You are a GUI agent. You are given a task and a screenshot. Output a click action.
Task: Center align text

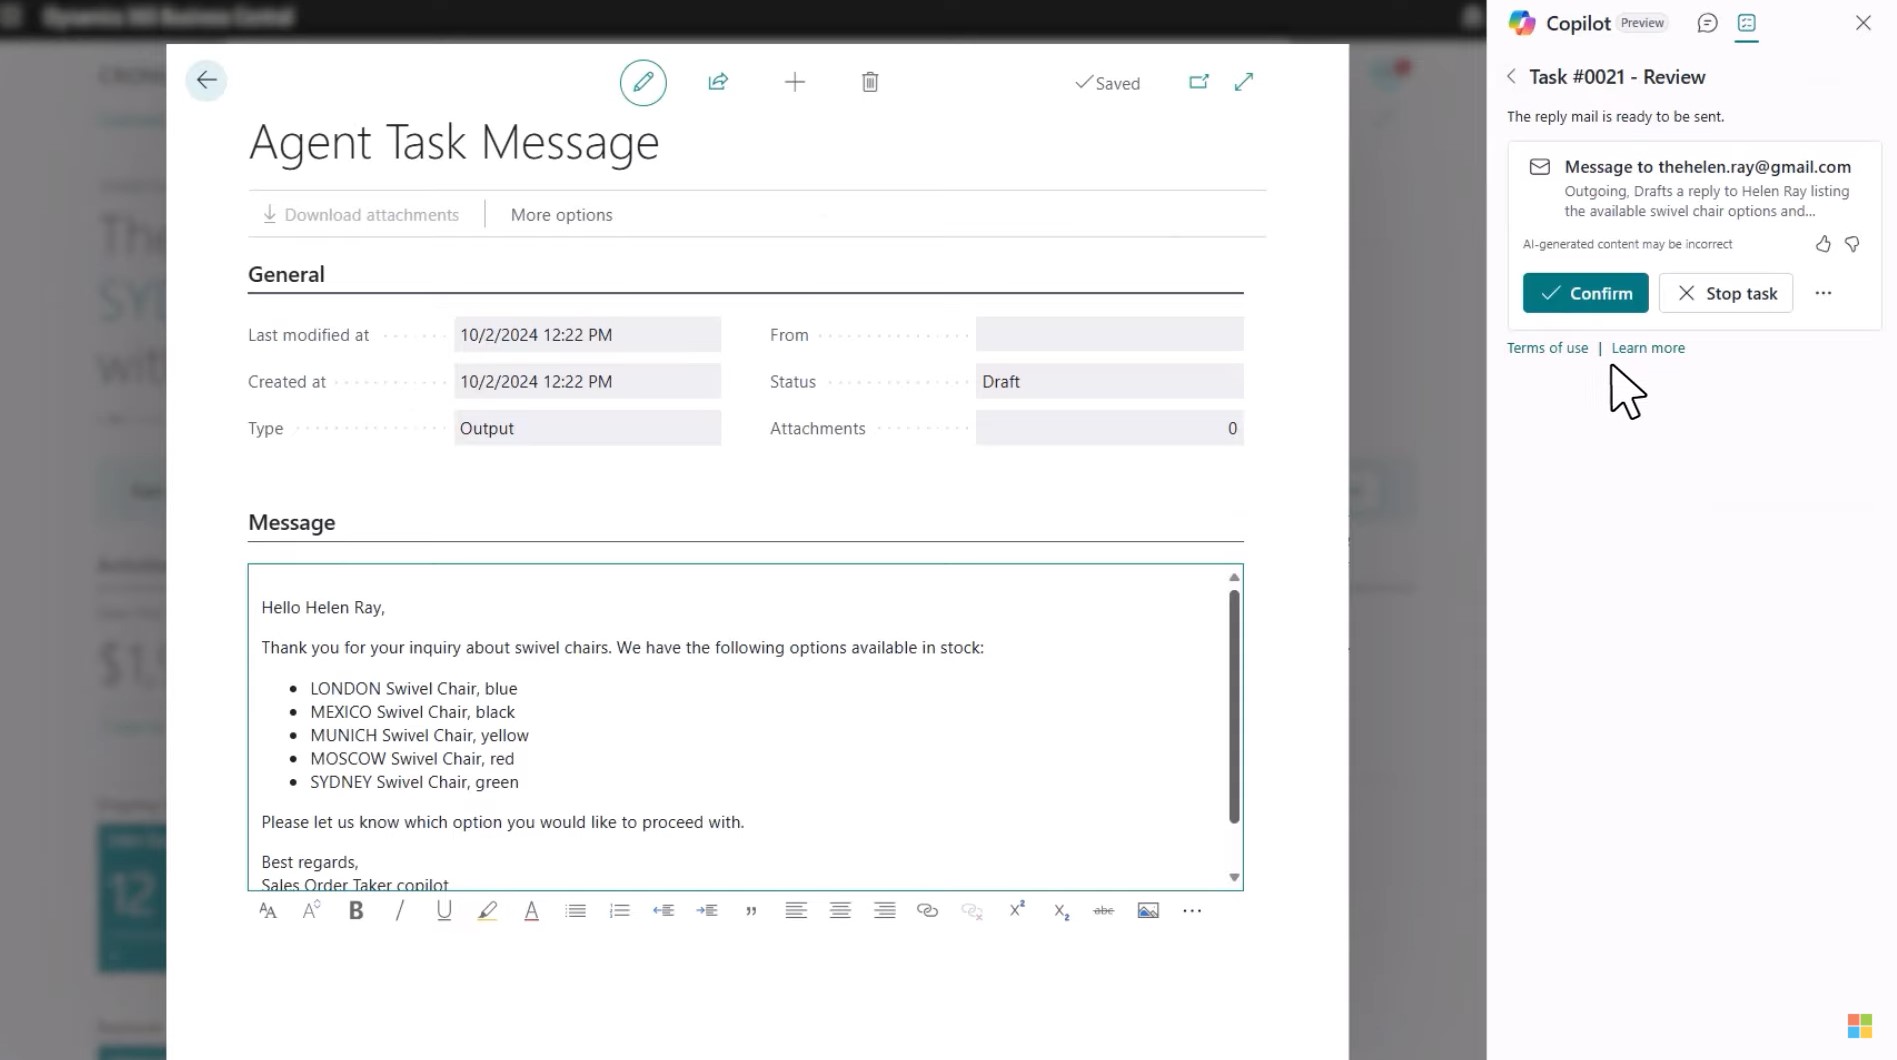click(840, 911)
